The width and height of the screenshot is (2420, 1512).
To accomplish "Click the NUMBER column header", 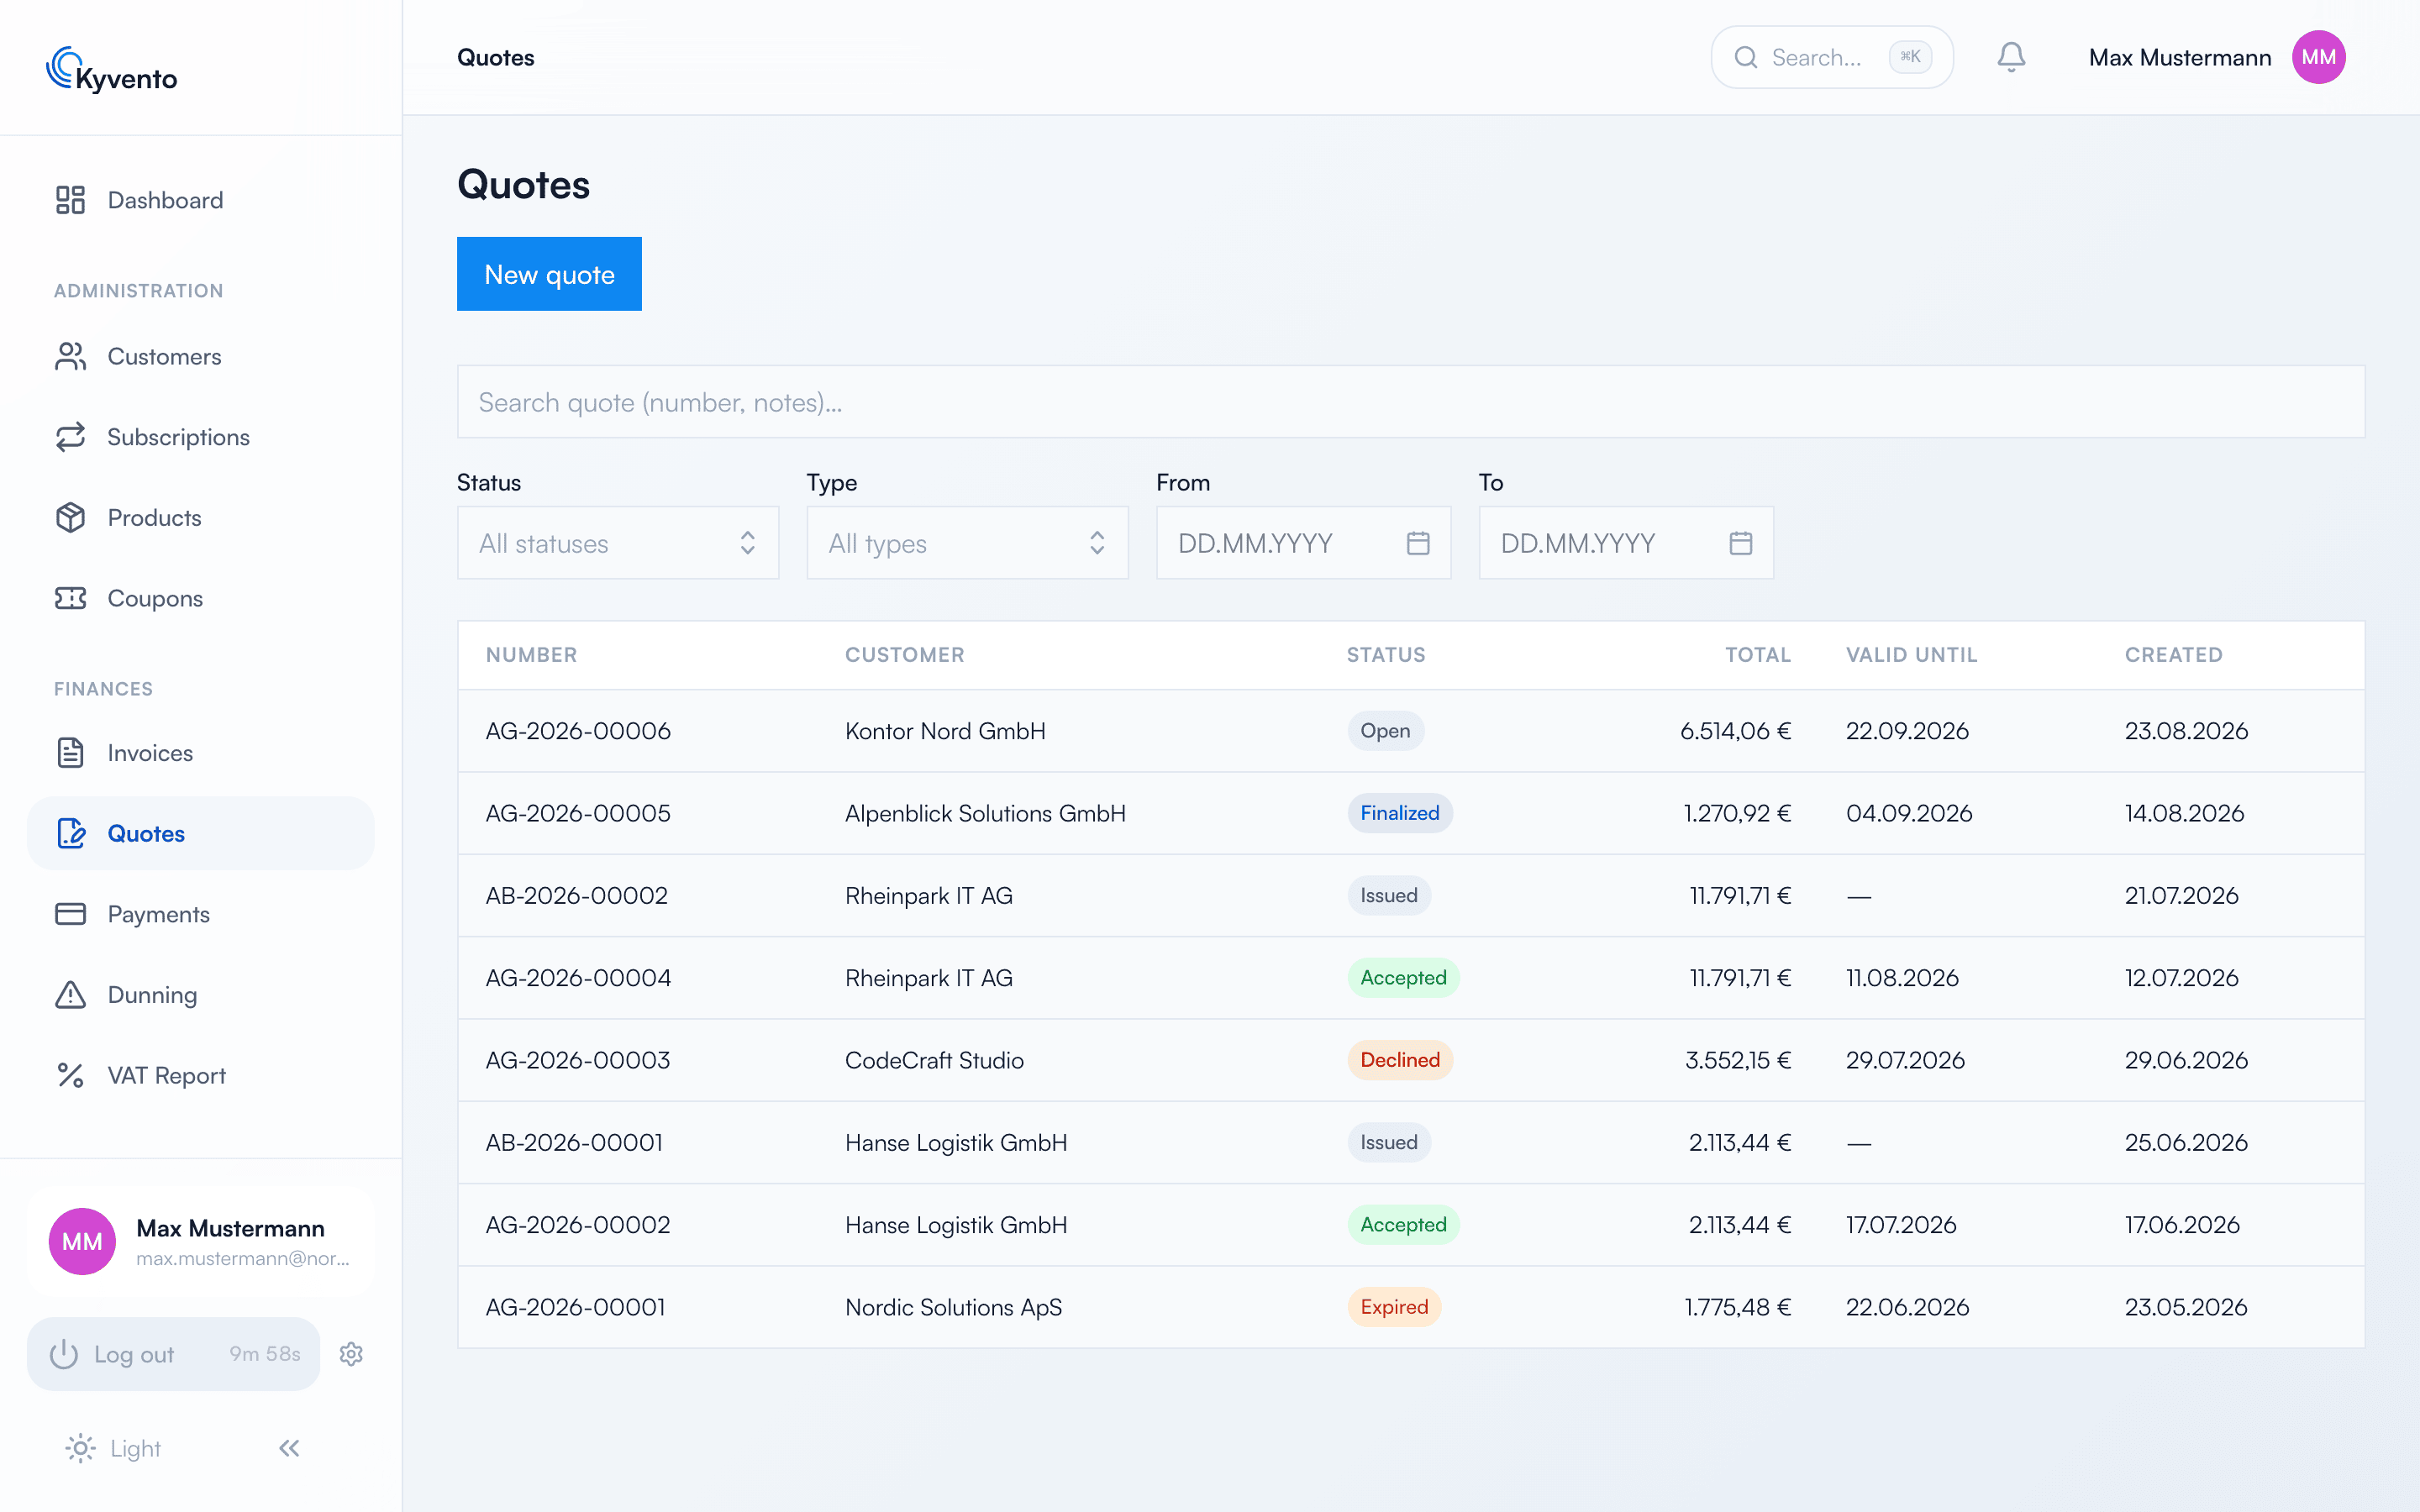I will click(531, 655).
